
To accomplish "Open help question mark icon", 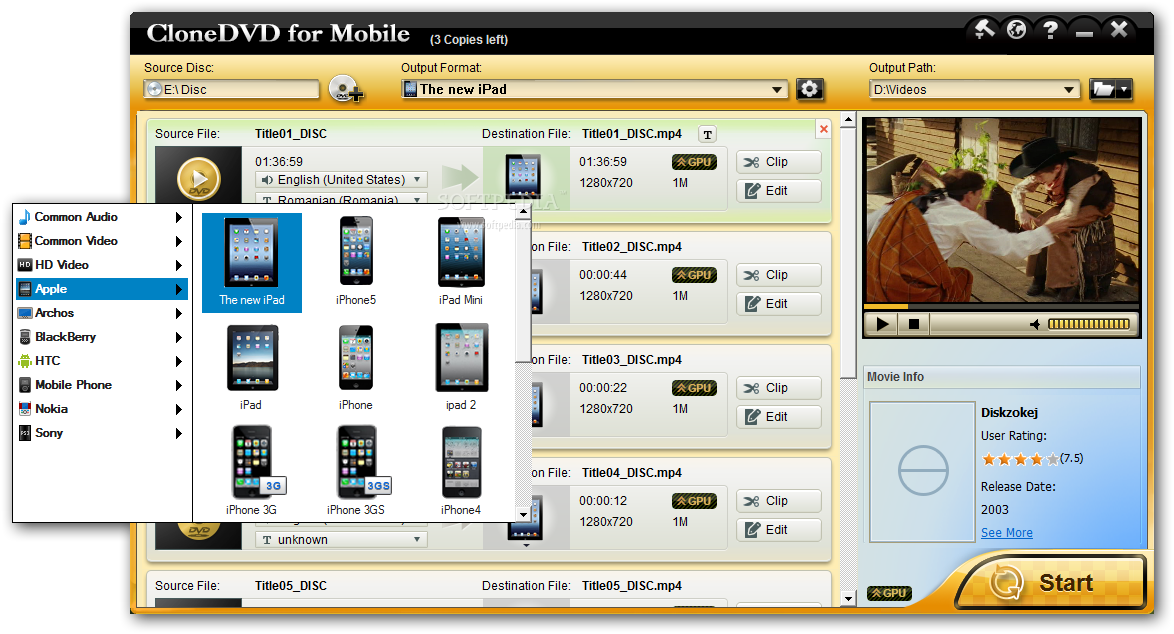I will [x=1050, y=30].
